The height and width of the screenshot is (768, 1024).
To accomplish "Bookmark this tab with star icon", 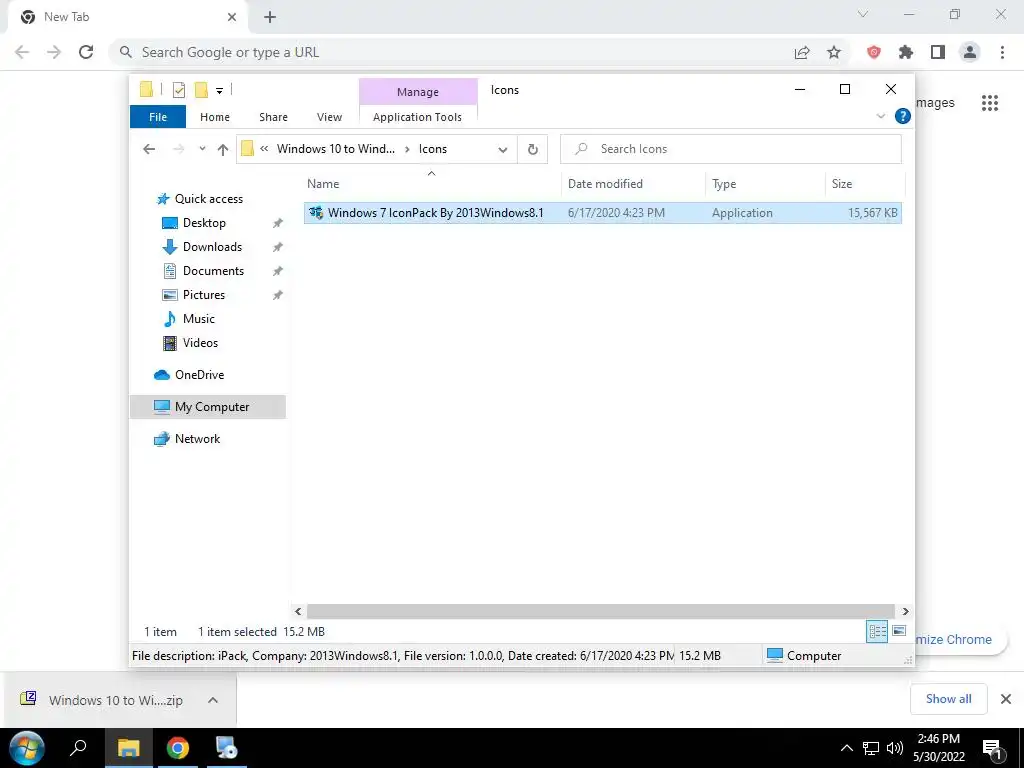I will [834, 52].
